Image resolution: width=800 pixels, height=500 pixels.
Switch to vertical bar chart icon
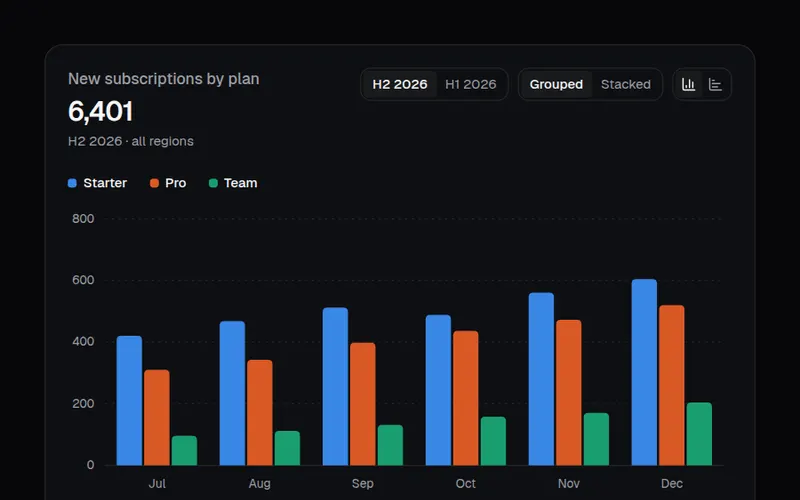click(689, 84)
